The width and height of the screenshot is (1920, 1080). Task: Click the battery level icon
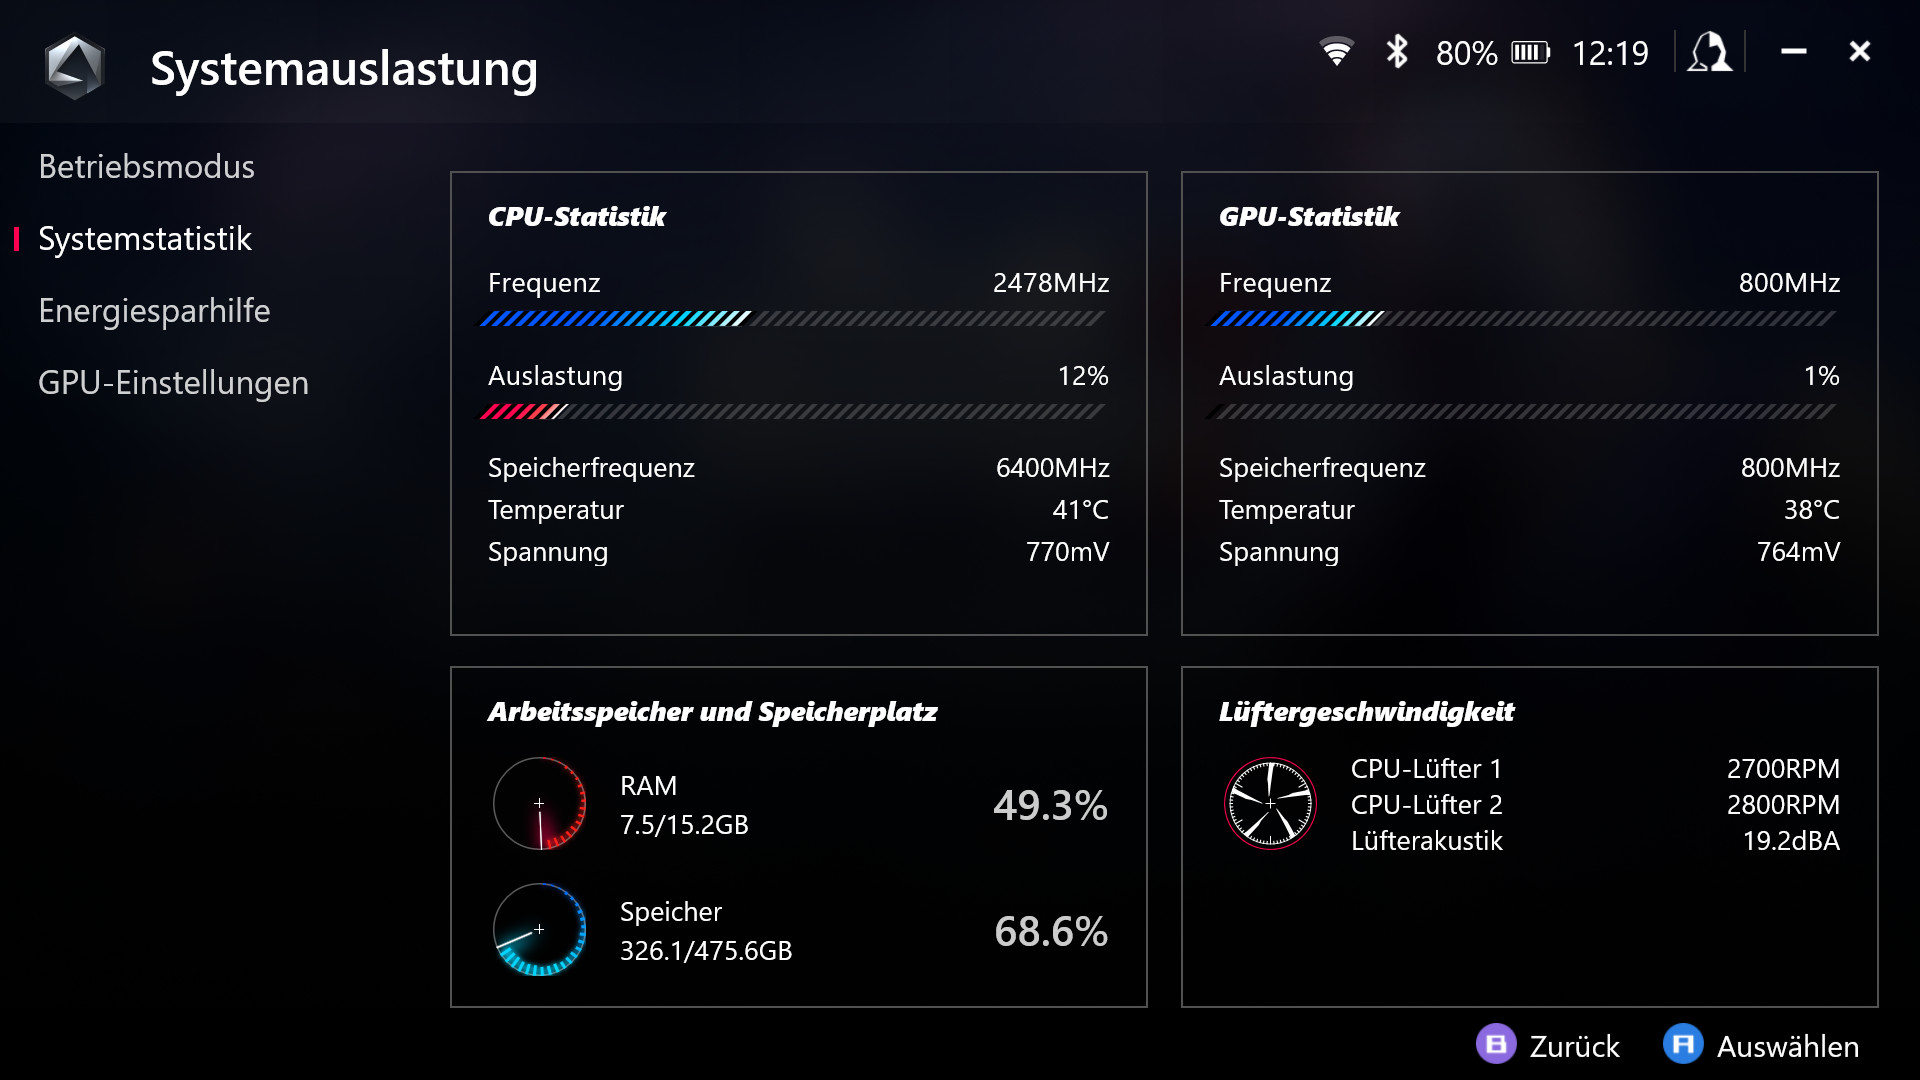point(1530,52)
